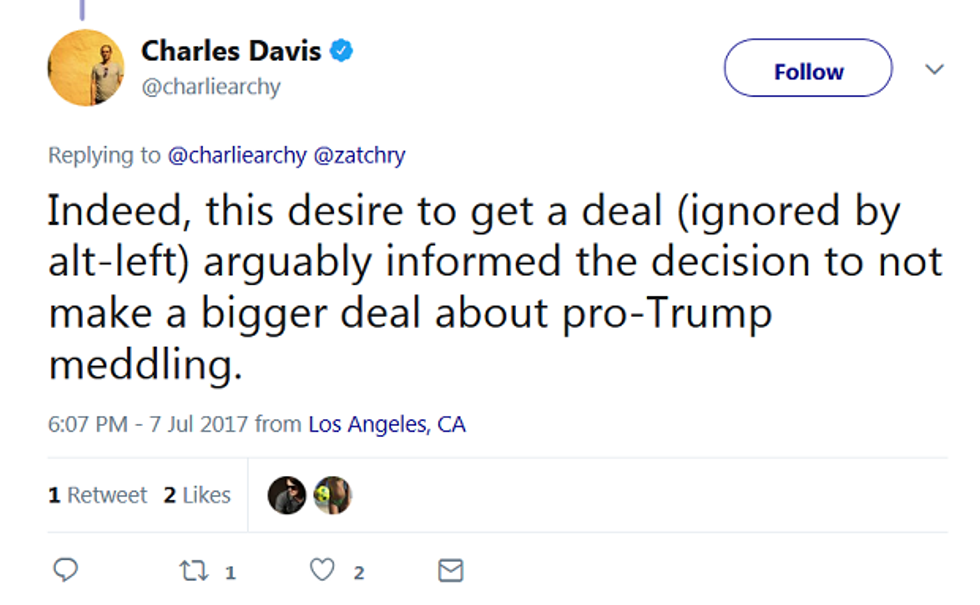The height and width of the screenshot is (605, 980).
Task: Click the 6:07 PM - 7 Jul 2017 timestamp
Action: point(148,424)
